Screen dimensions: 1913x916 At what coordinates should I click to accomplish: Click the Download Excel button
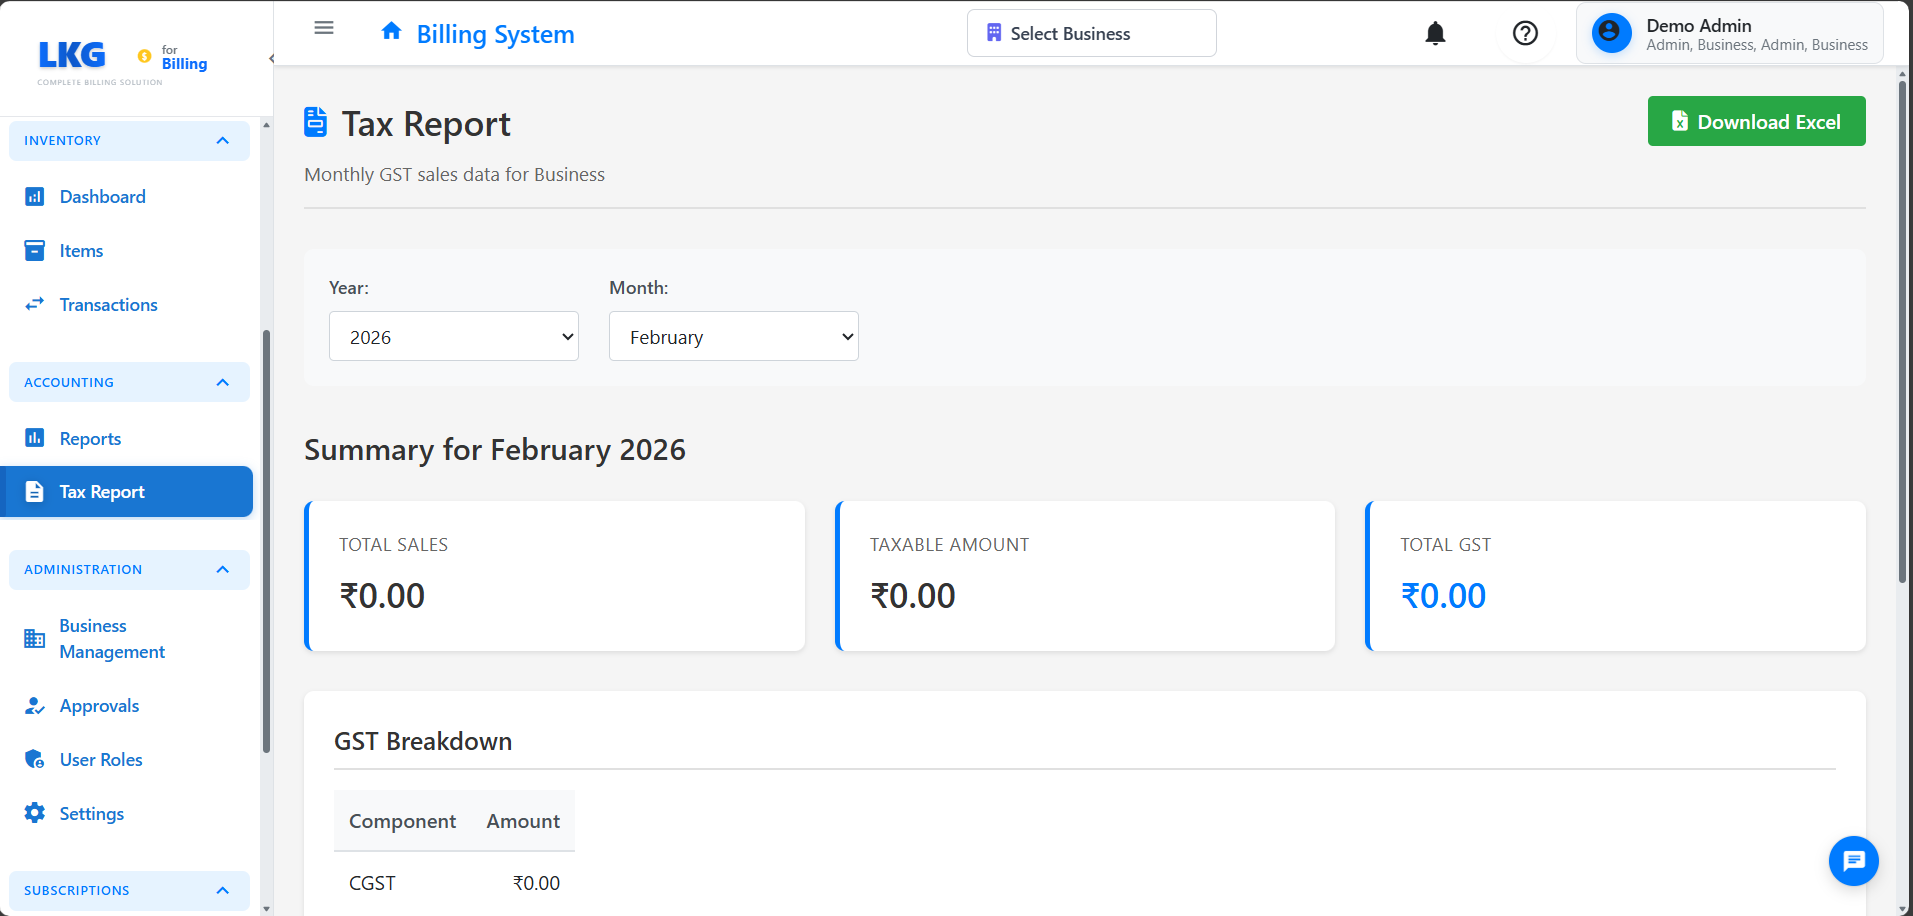pos(1756,122)
